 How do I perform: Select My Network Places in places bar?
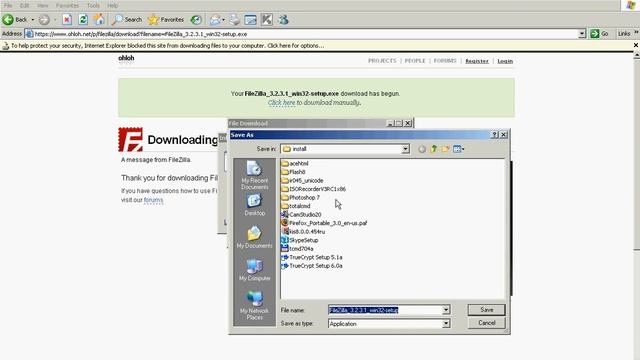254,305
